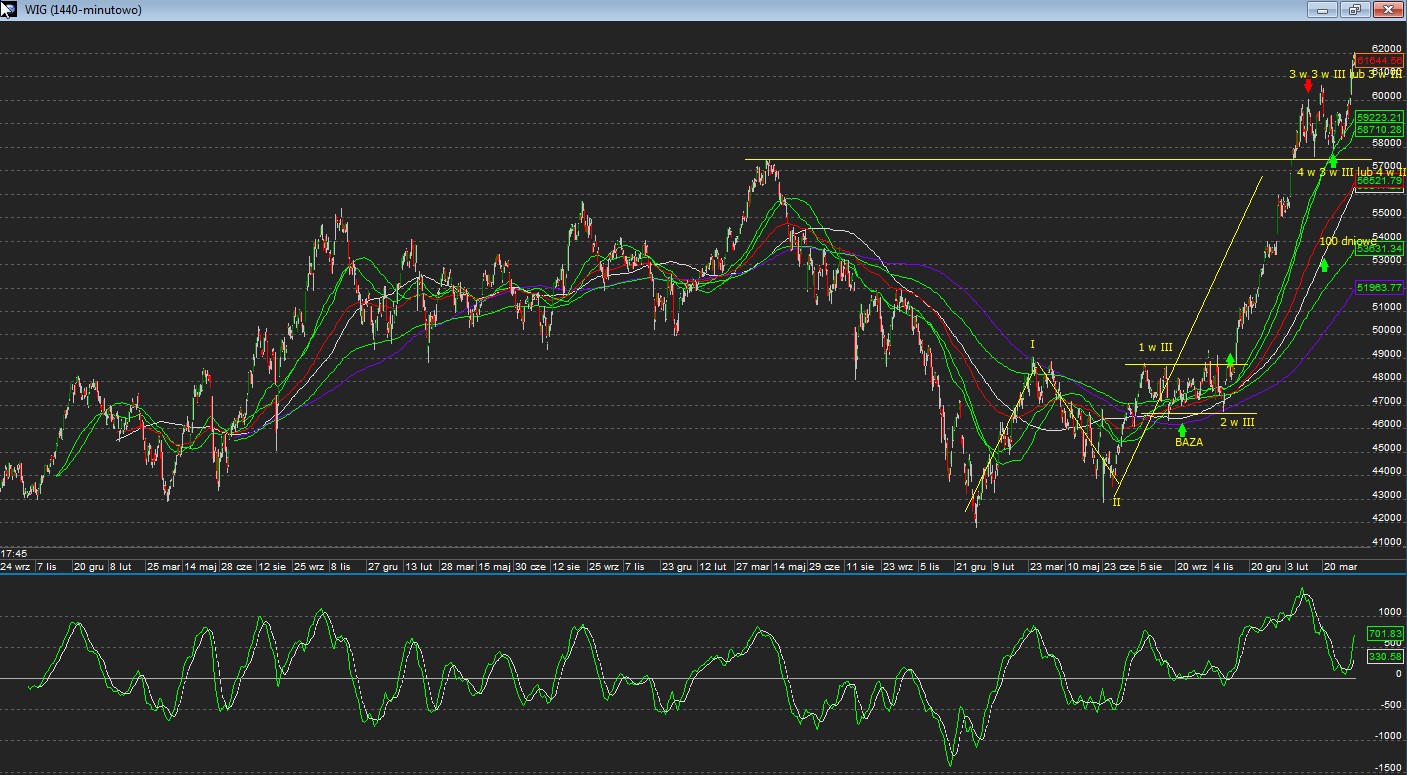Select the purple average value tag 51963.77

click(1380, 288)
